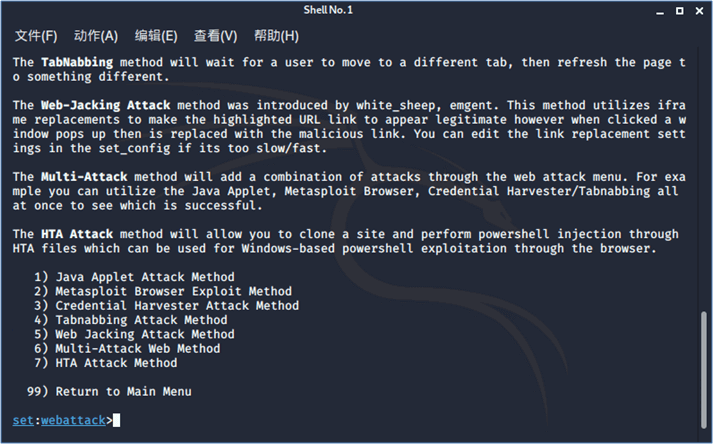Click option 3, Credential Harvester Attack Method

pos(165,306)
